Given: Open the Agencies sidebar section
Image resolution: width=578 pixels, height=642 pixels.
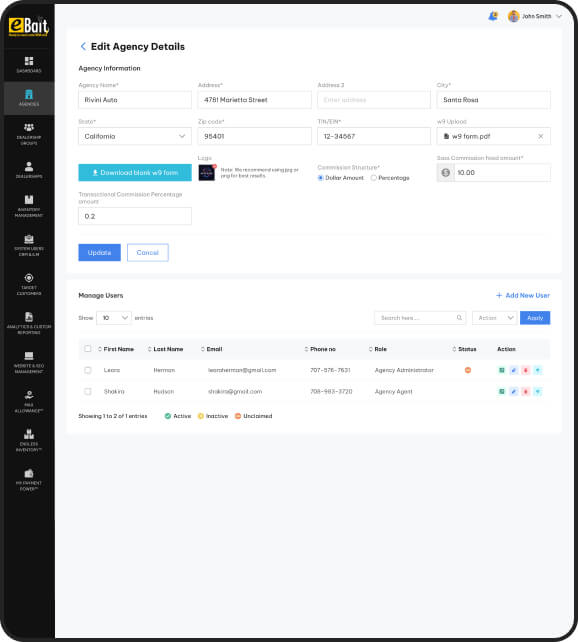Looking at the screenshot, I should [x=29, y=98].
